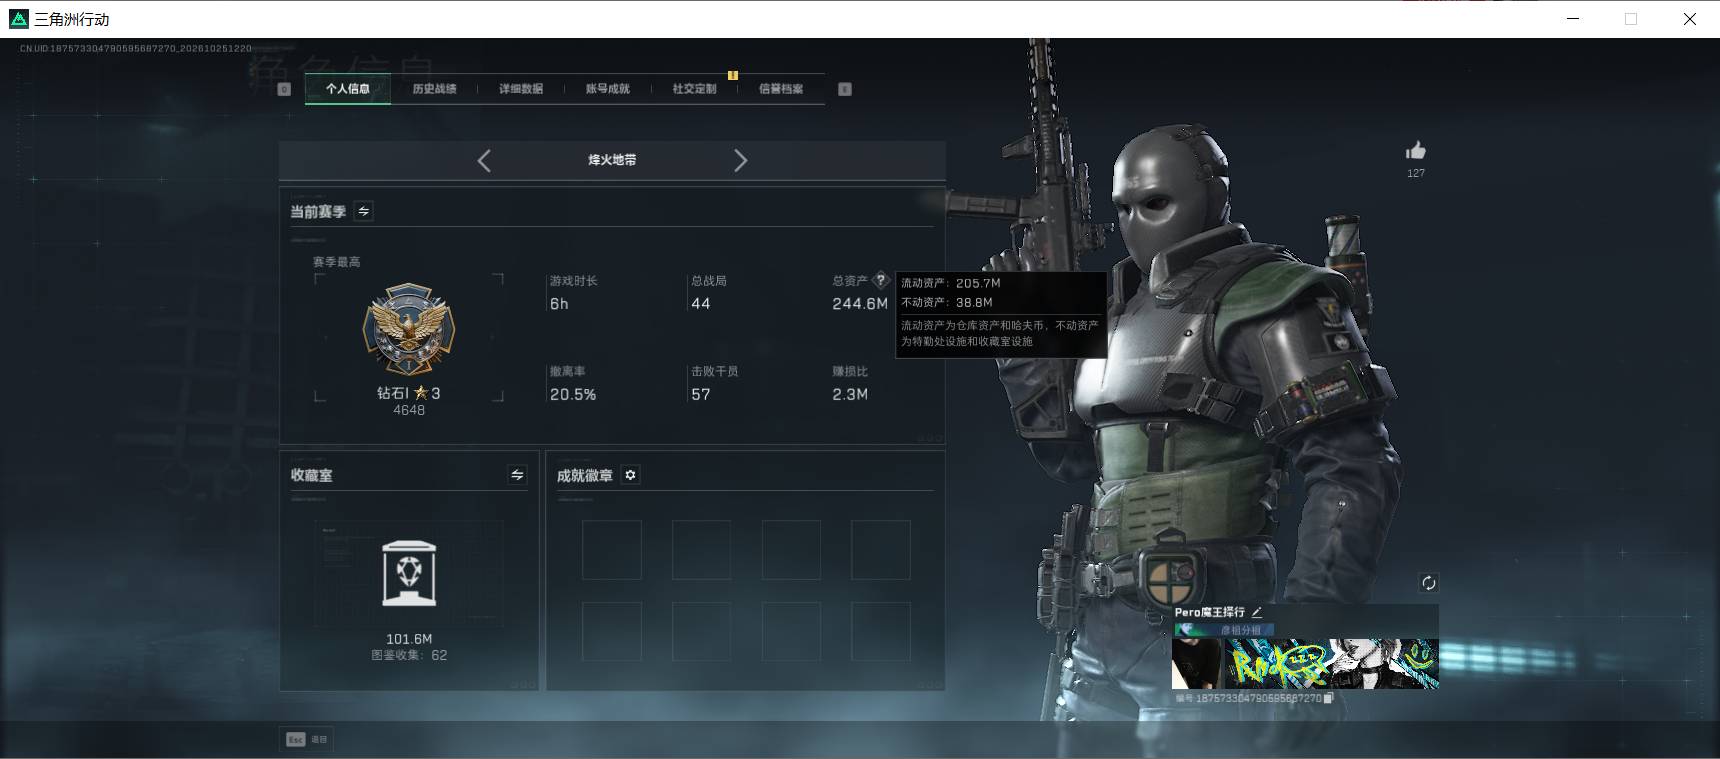The height and width of the screenshot is (759, 1720).
Task: Click the 收藏室 swap icon
Action: 517,475
